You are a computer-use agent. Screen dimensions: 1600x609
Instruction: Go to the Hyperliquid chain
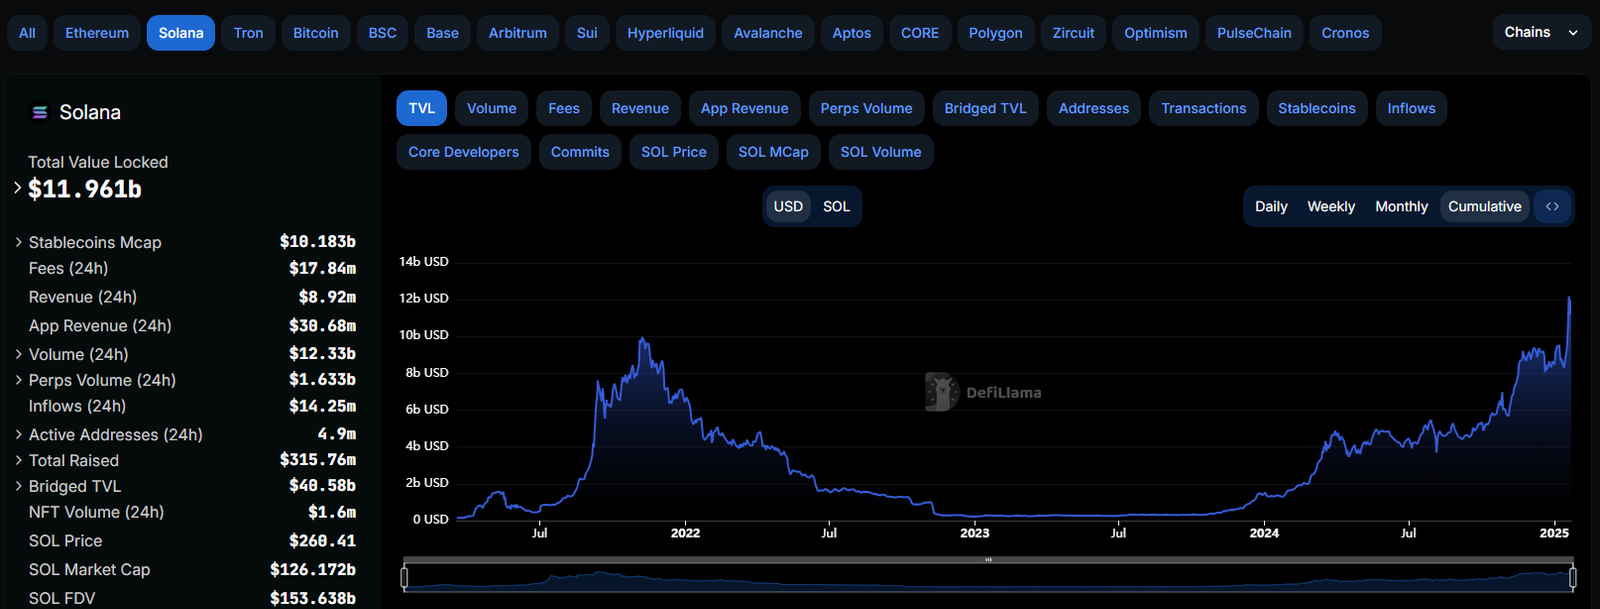coord(666,33)
